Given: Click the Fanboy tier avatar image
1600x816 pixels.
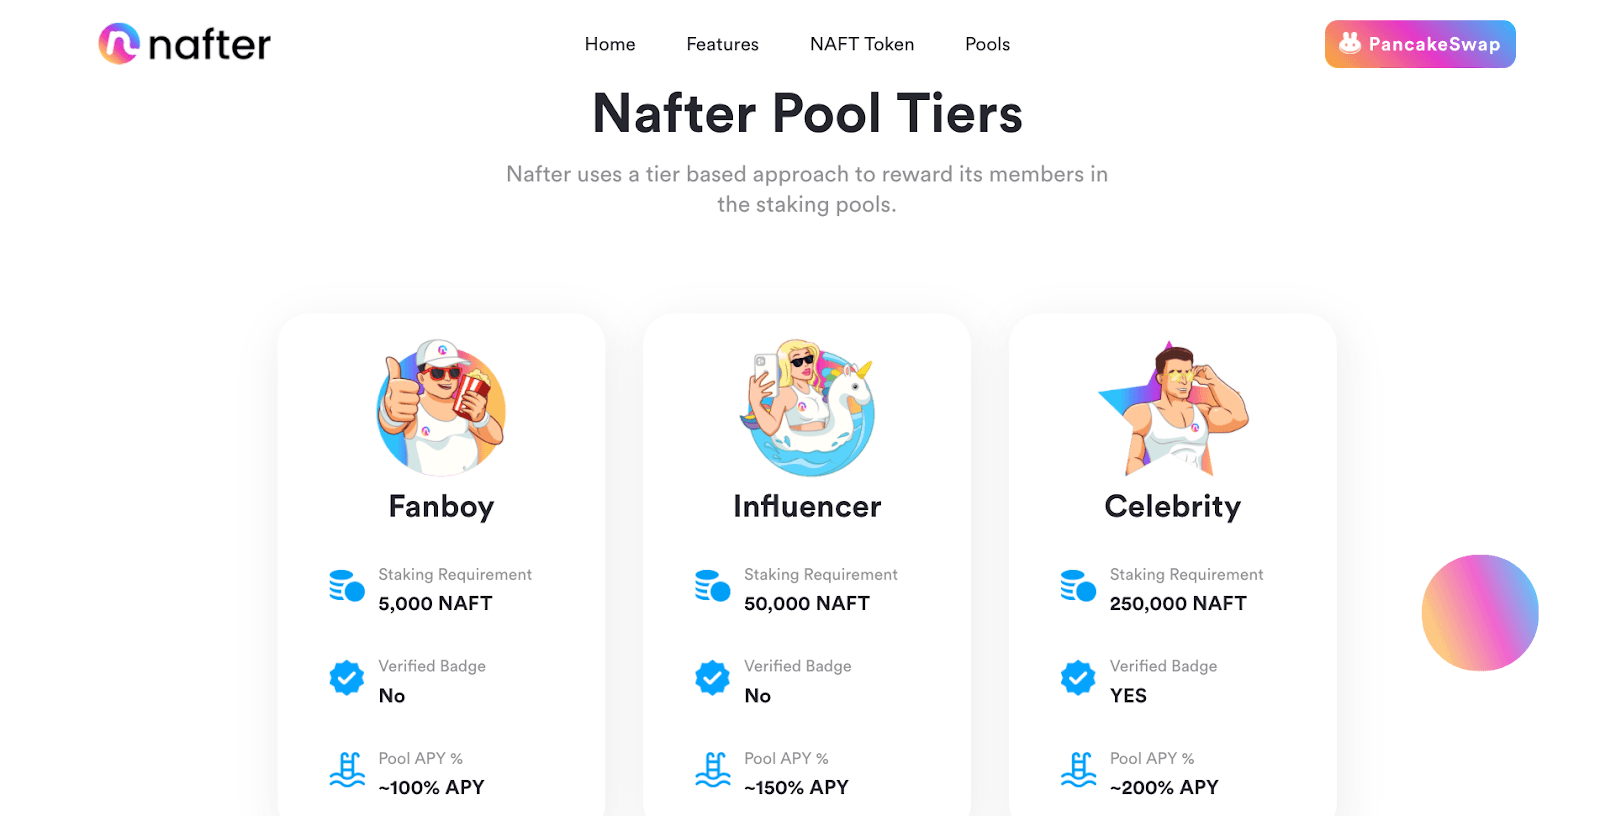Looking at the screenshot, I should click(441, 408).
